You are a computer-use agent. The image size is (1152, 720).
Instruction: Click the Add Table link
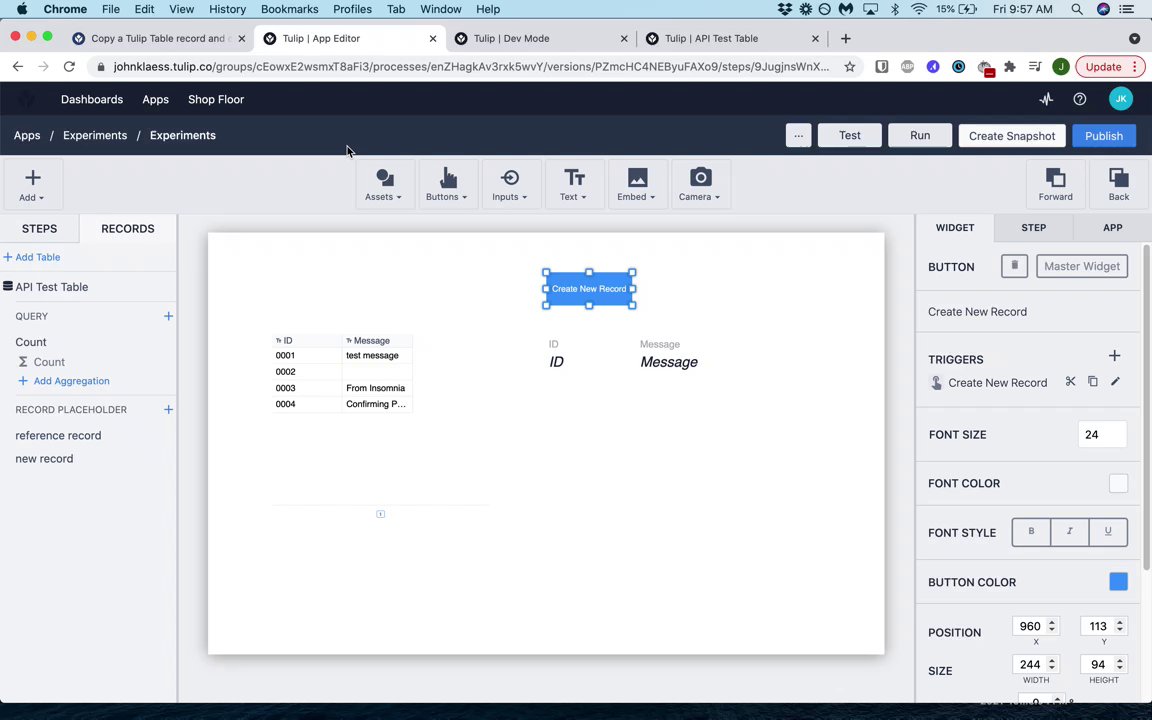(32, 257)
